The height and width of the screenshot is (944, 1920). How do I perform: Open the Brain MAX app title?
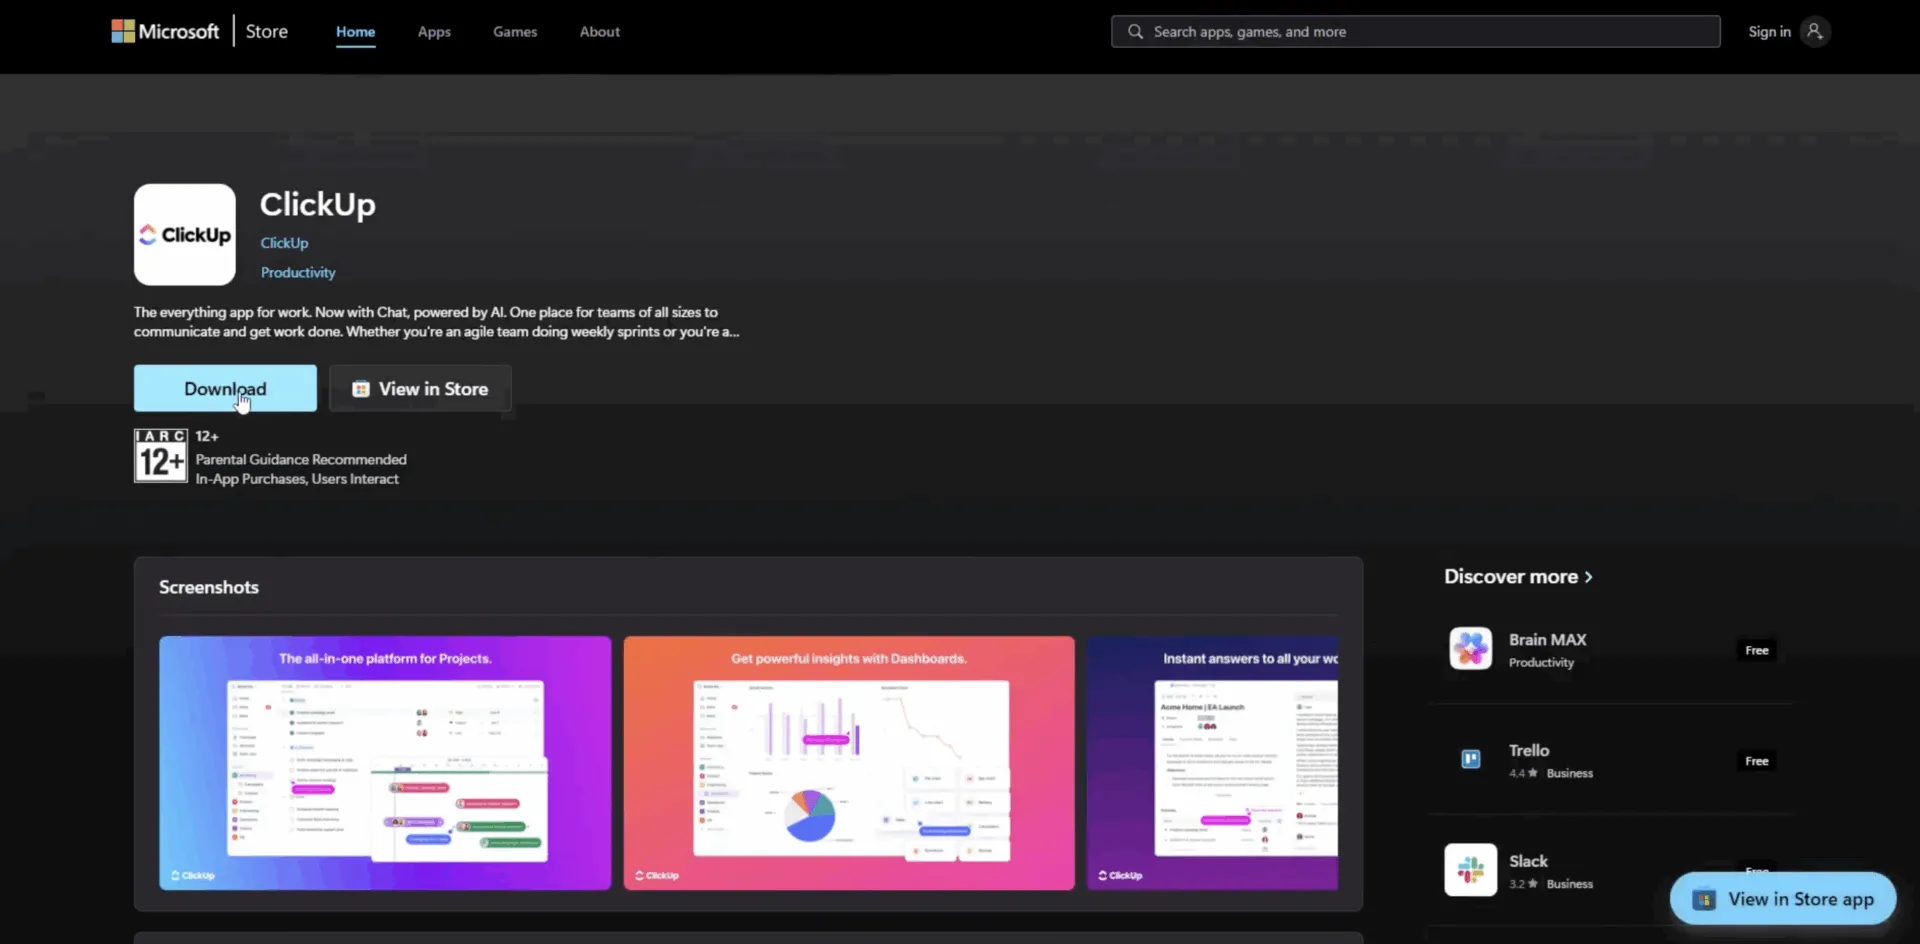[1547, 639]
